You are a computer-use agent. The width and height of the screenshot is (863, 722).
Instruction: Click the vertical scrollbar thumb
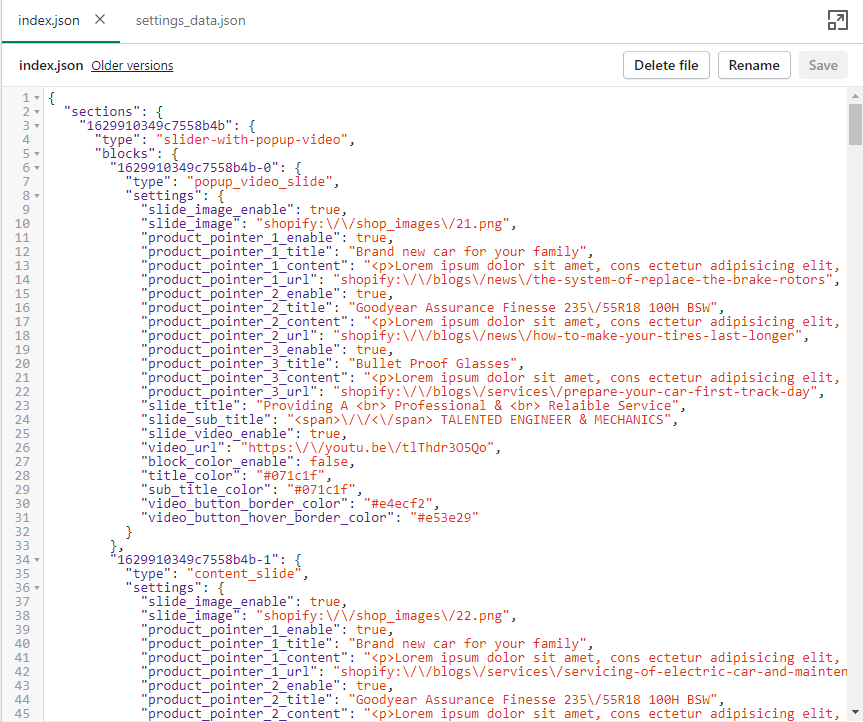[855, 124]
